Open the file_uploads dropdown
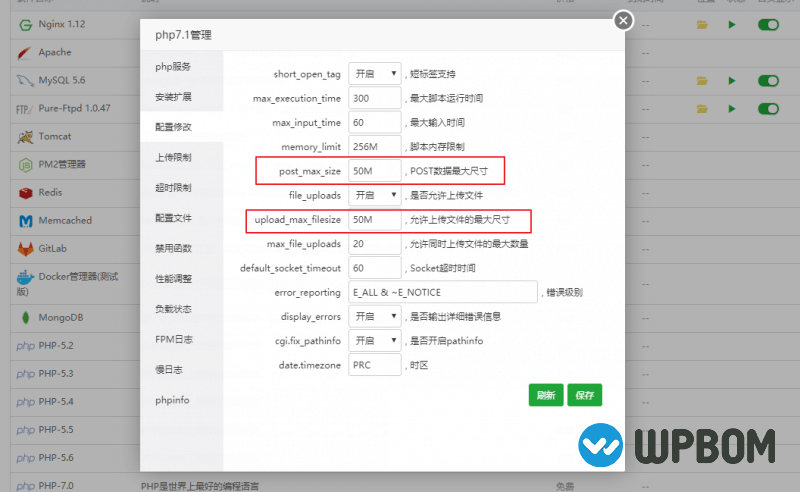The width and height of the screenshot is (800, 492). (375, 195)
